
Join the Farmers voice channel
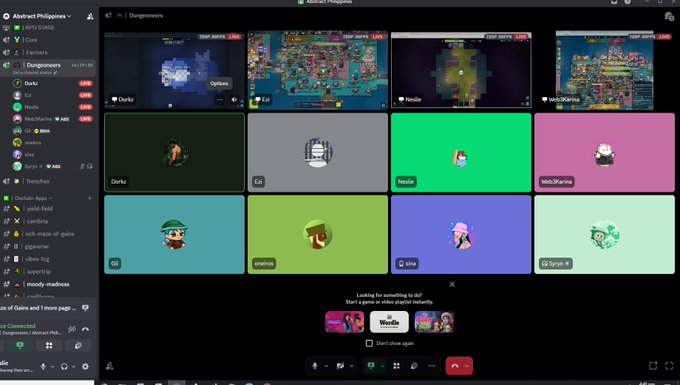coord(48,52)
